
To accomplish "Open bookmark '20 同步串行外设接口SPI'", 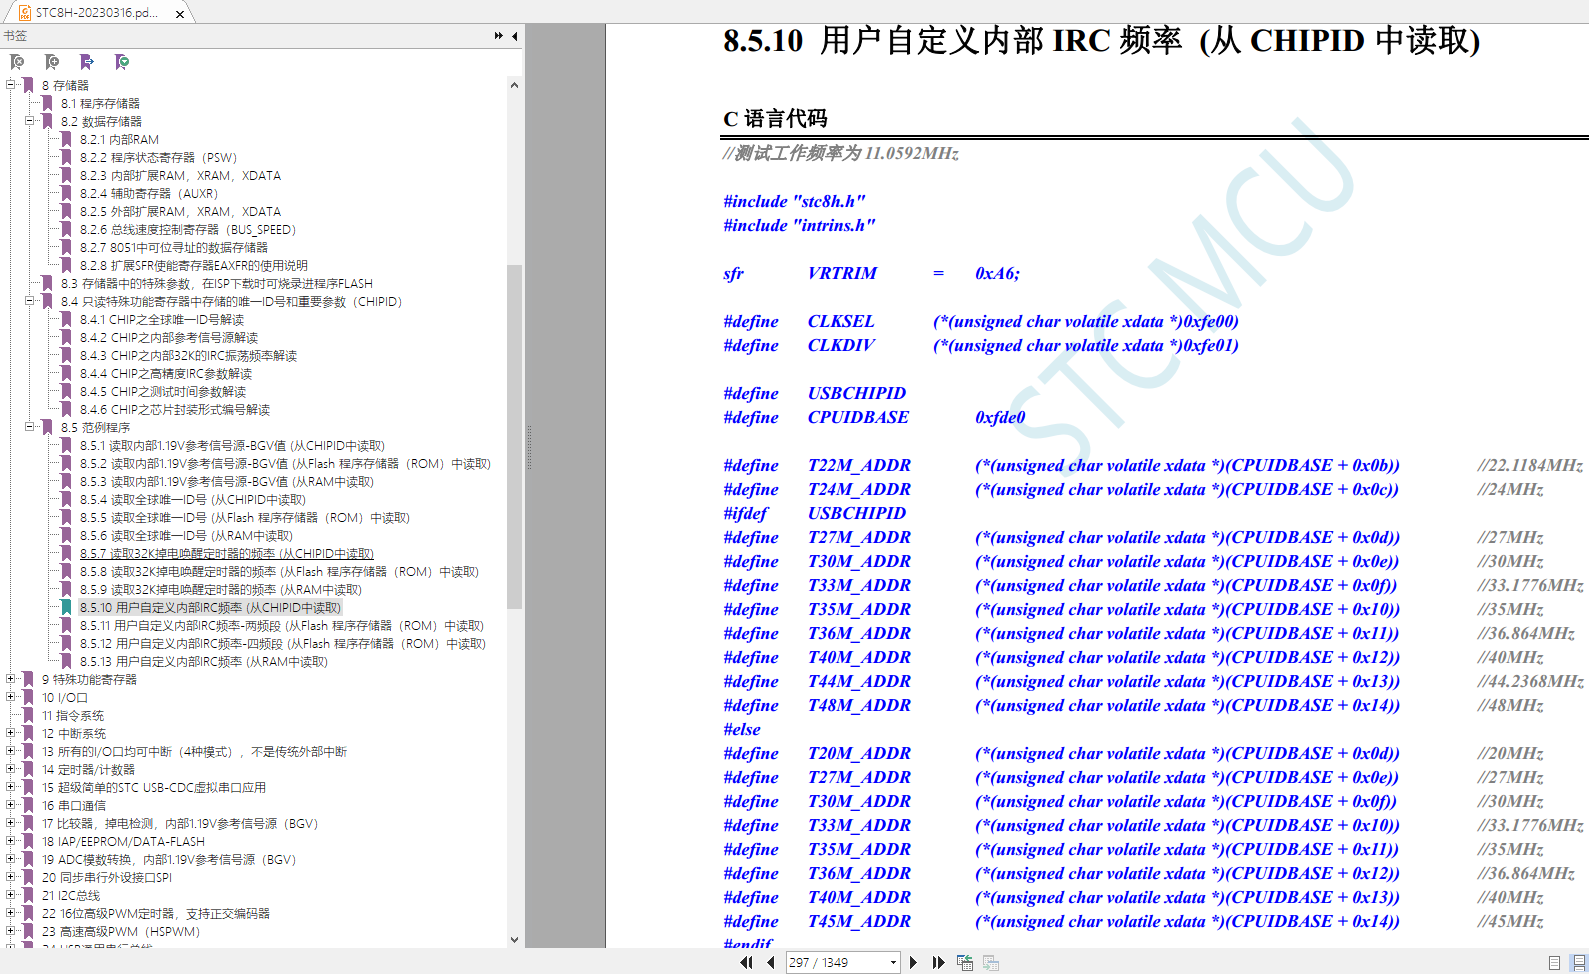I will click(107, 877).
